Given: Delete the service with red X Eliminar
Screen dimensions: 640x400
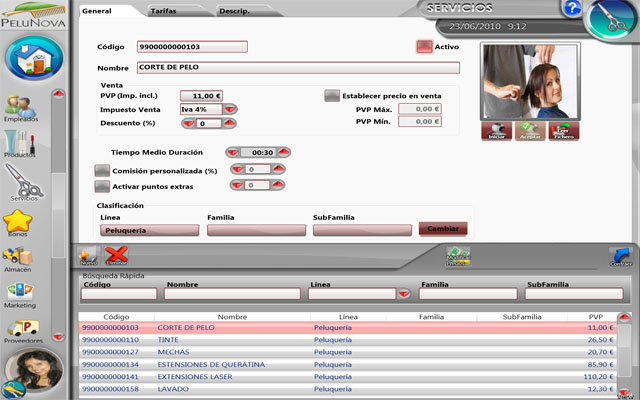Looking at the screenshot, I should [116, 256].
